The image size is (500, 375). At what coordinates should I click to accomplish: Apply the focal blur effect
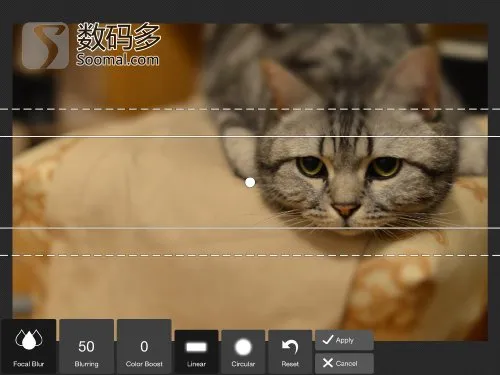click(x=344, y=340)
